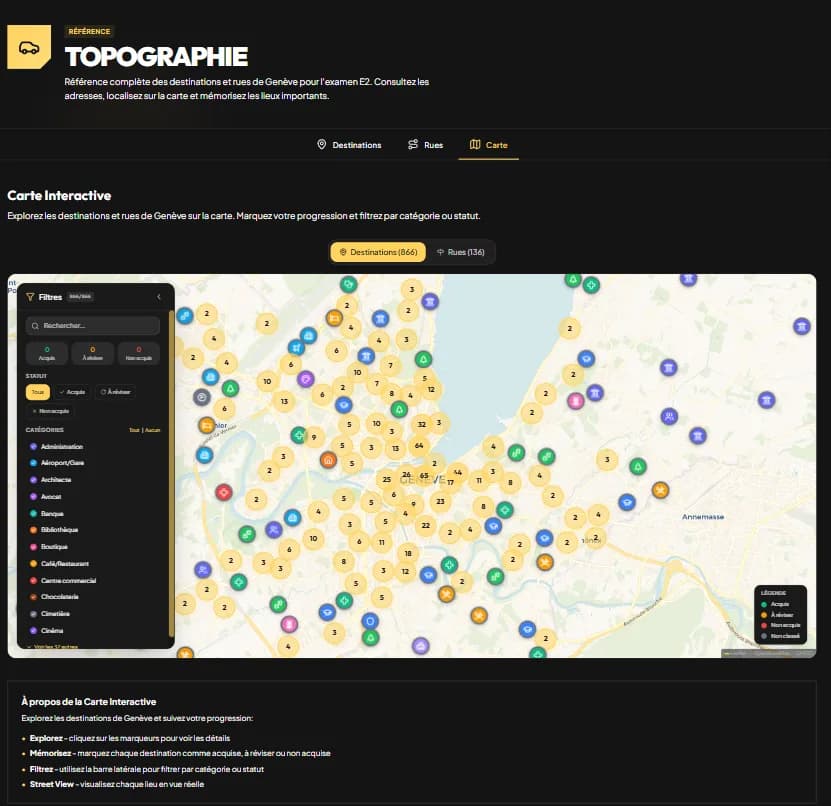
Task: Click the À réviser counter card
Action: pyautogui.click(x=93, y=353)
